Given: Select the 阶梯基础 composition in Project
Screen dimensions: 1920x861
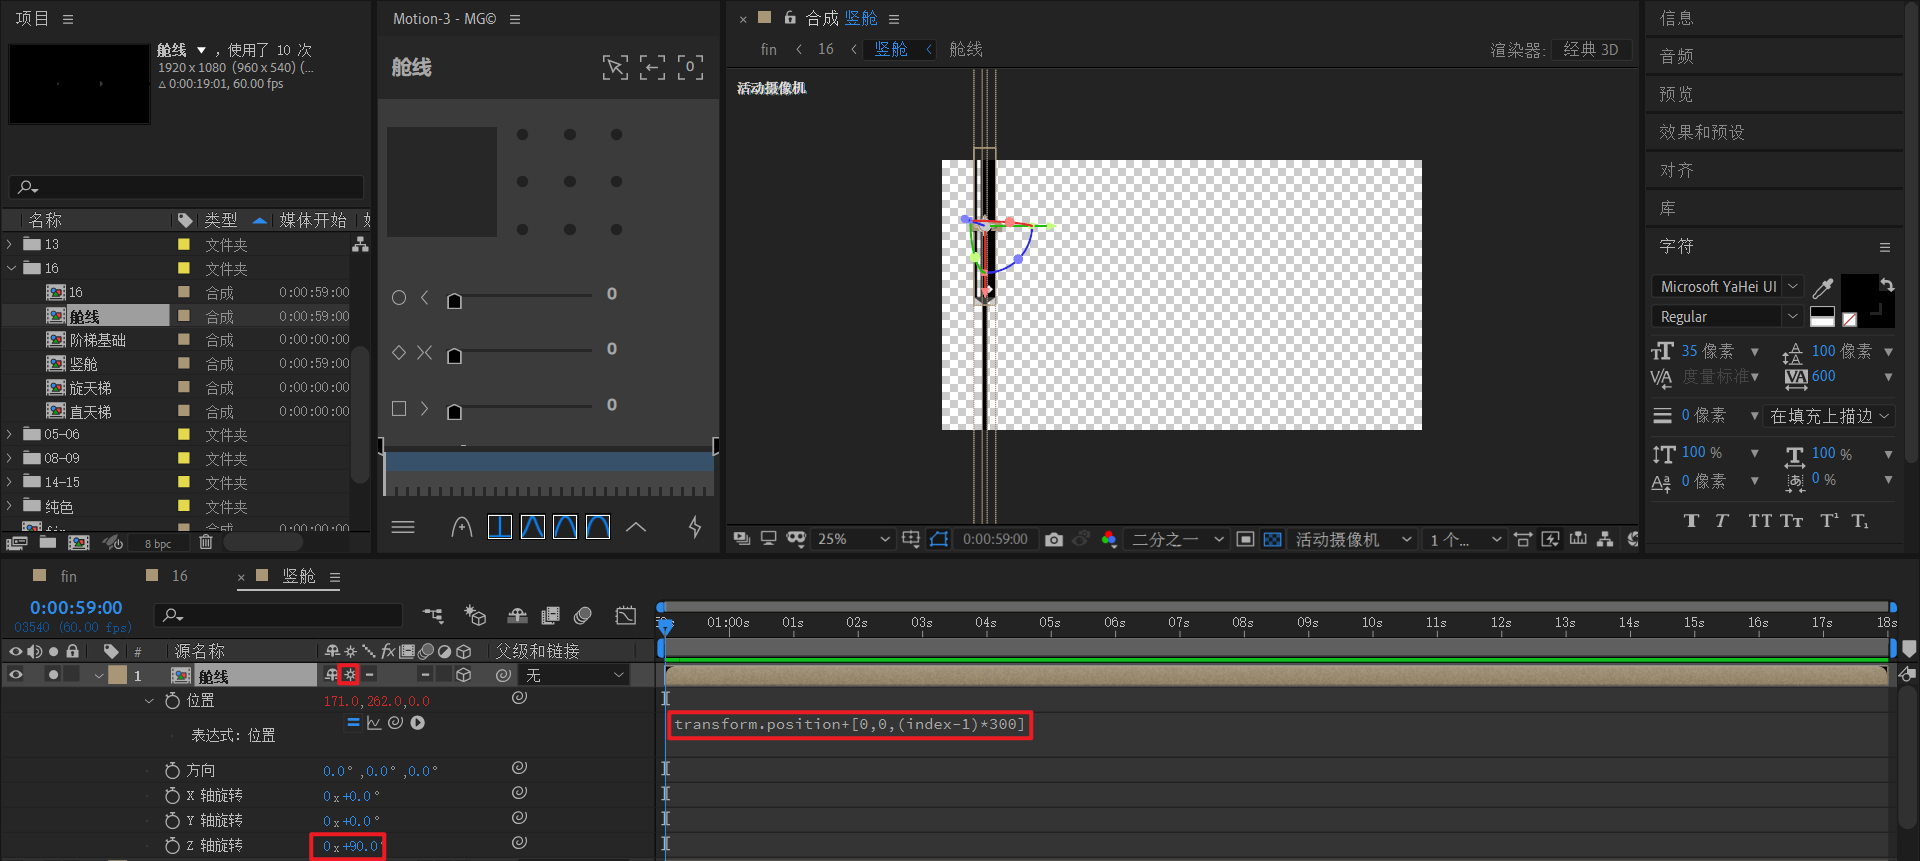Looking at the screenshot, I should tap(98, 340).
